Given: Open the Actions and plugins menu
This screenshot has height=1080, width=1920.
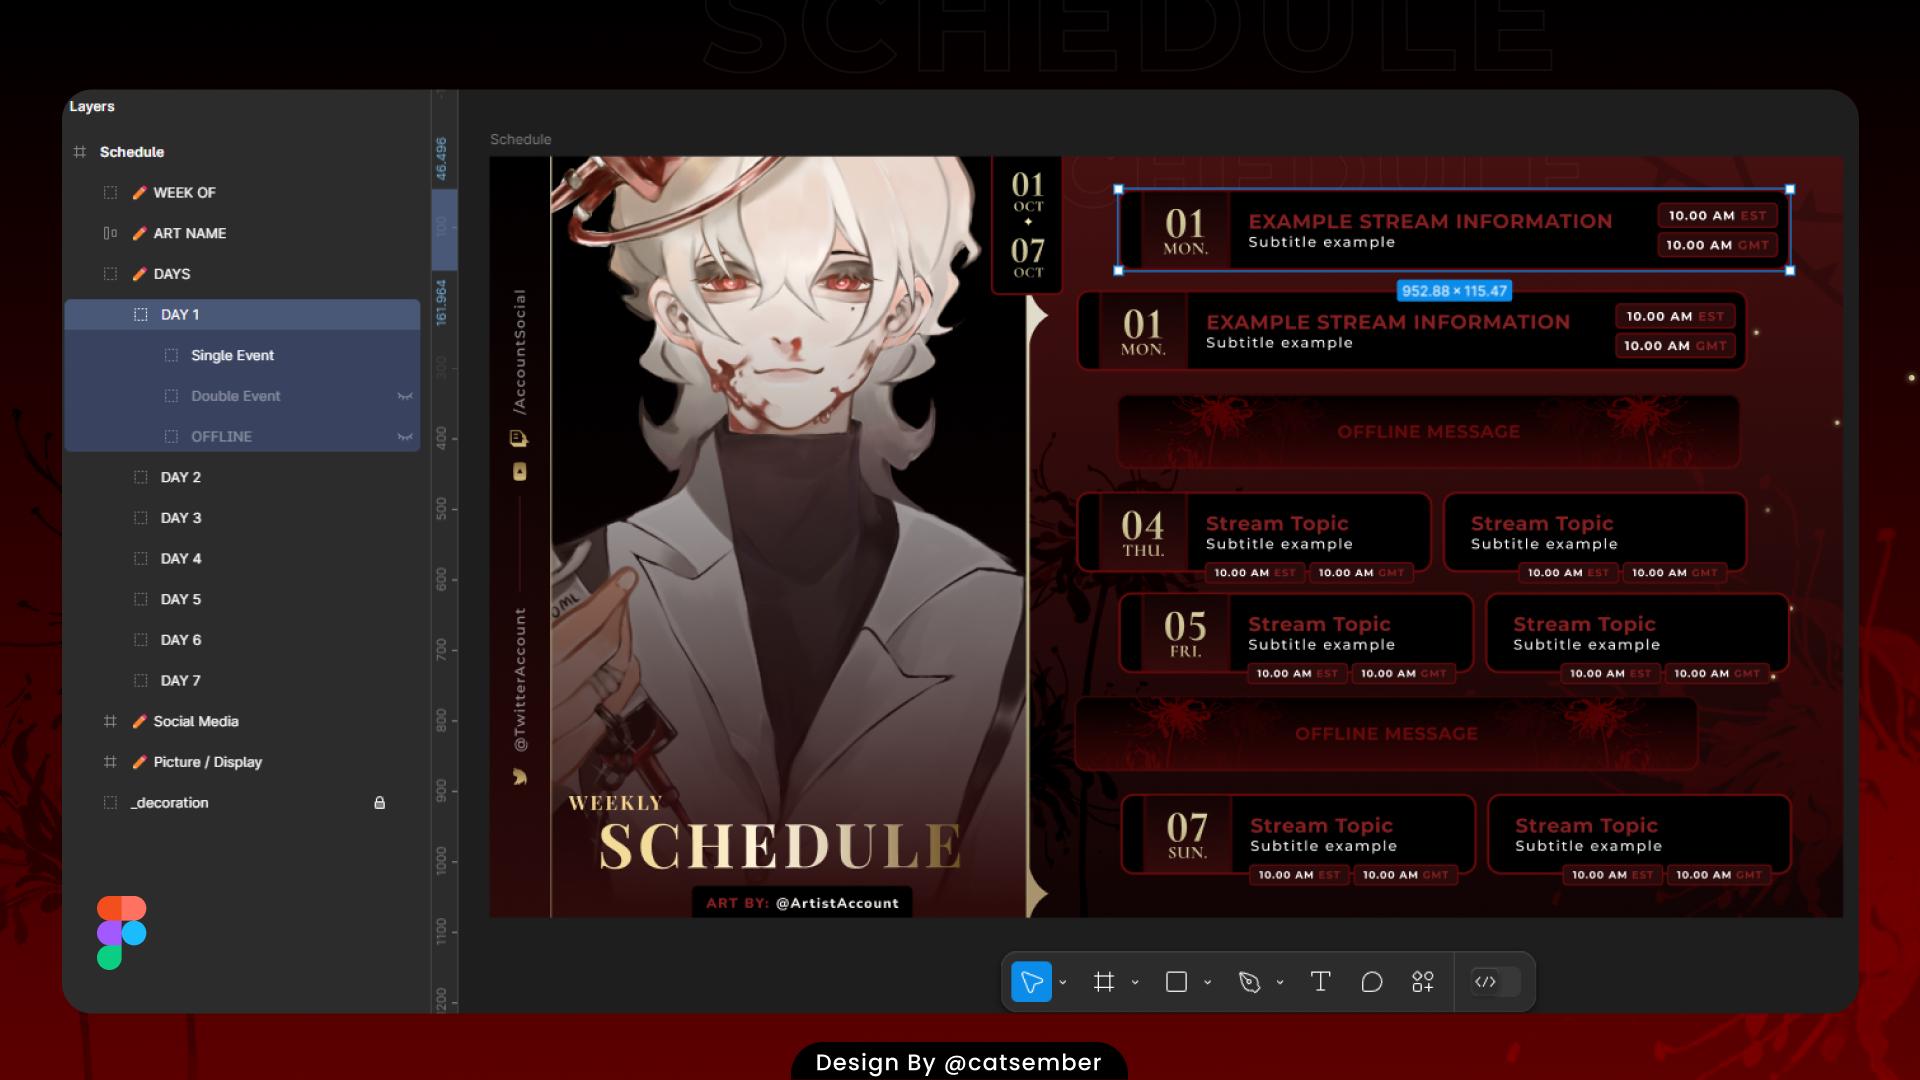Looking at the screenshot, I should coord(1422,982).
